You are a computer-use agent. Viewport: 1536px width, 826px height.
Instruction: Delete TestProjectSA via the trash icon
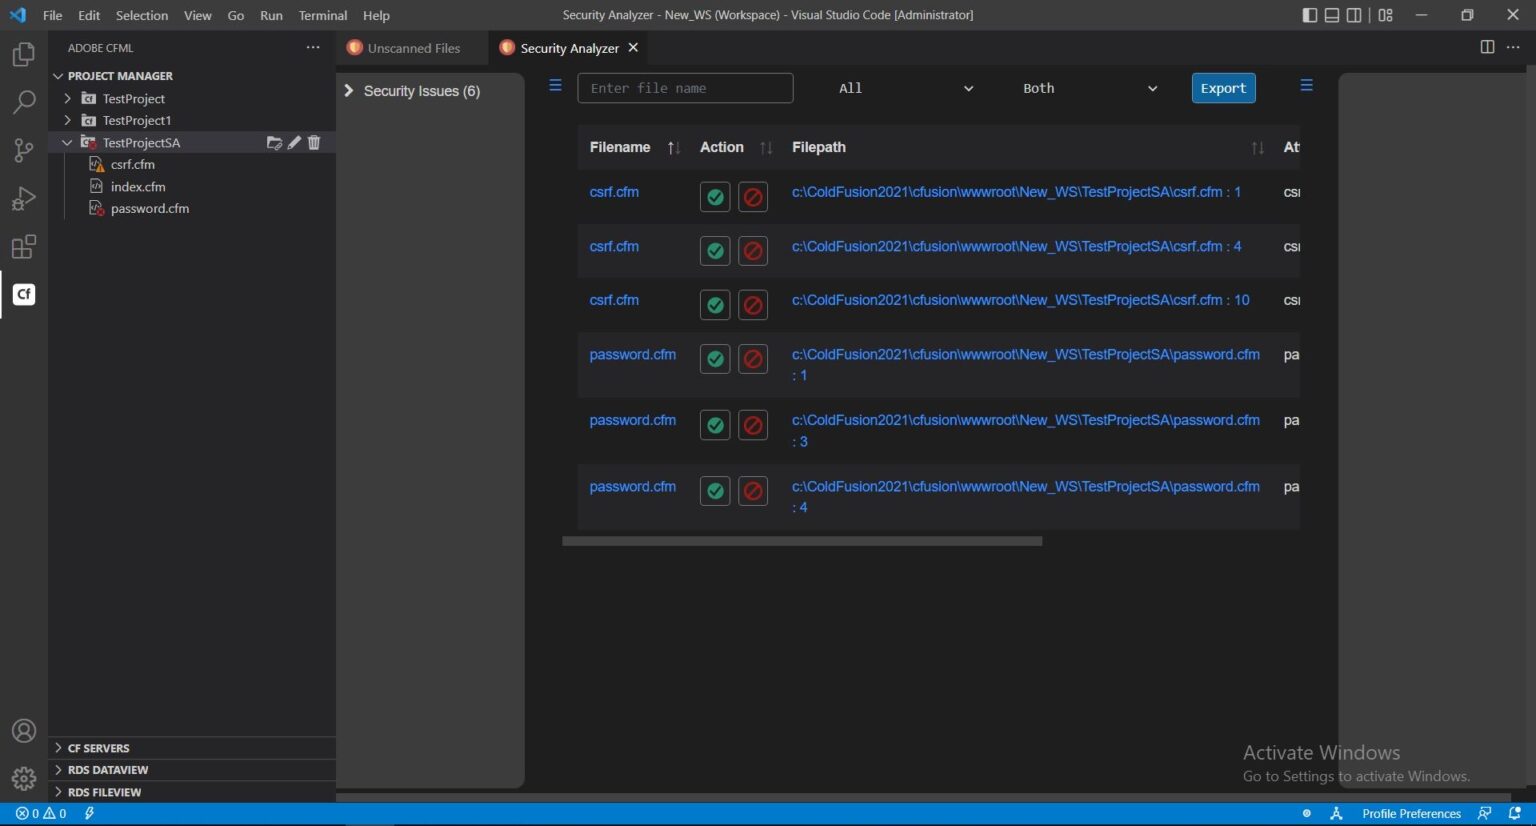[313, 142]
